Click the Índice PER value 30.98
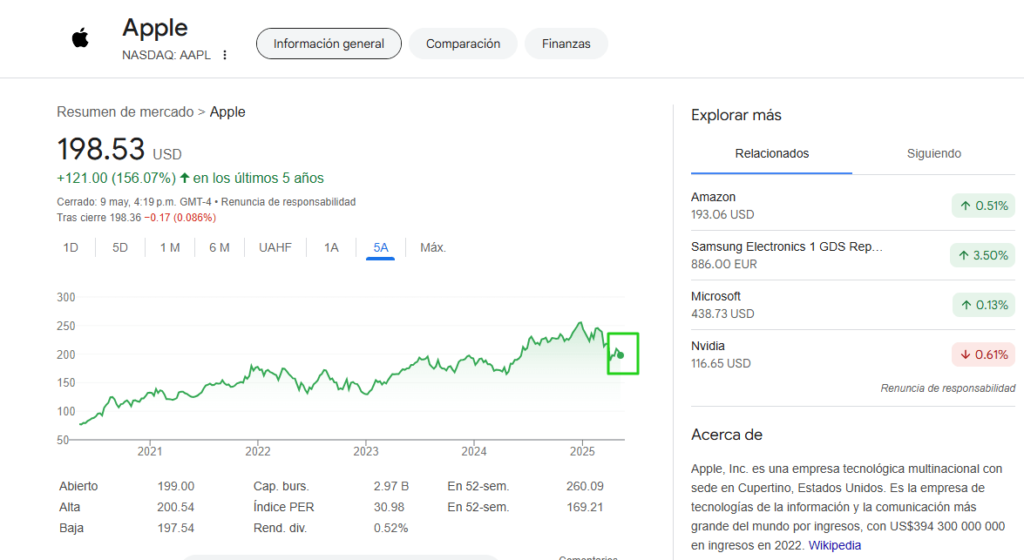The width and height of the screenshot is (1024, 560). [x=389, y=507]
